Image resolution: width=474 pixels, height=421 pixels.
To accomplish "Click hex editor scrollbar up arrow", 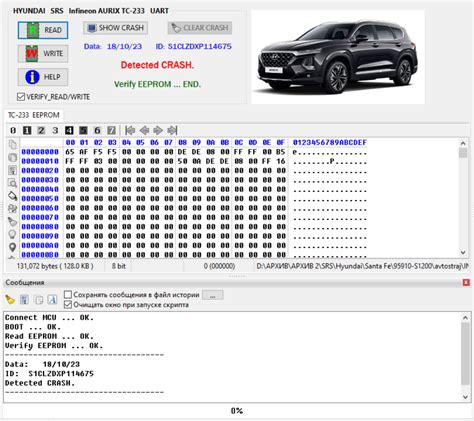I will coord(463,144).
